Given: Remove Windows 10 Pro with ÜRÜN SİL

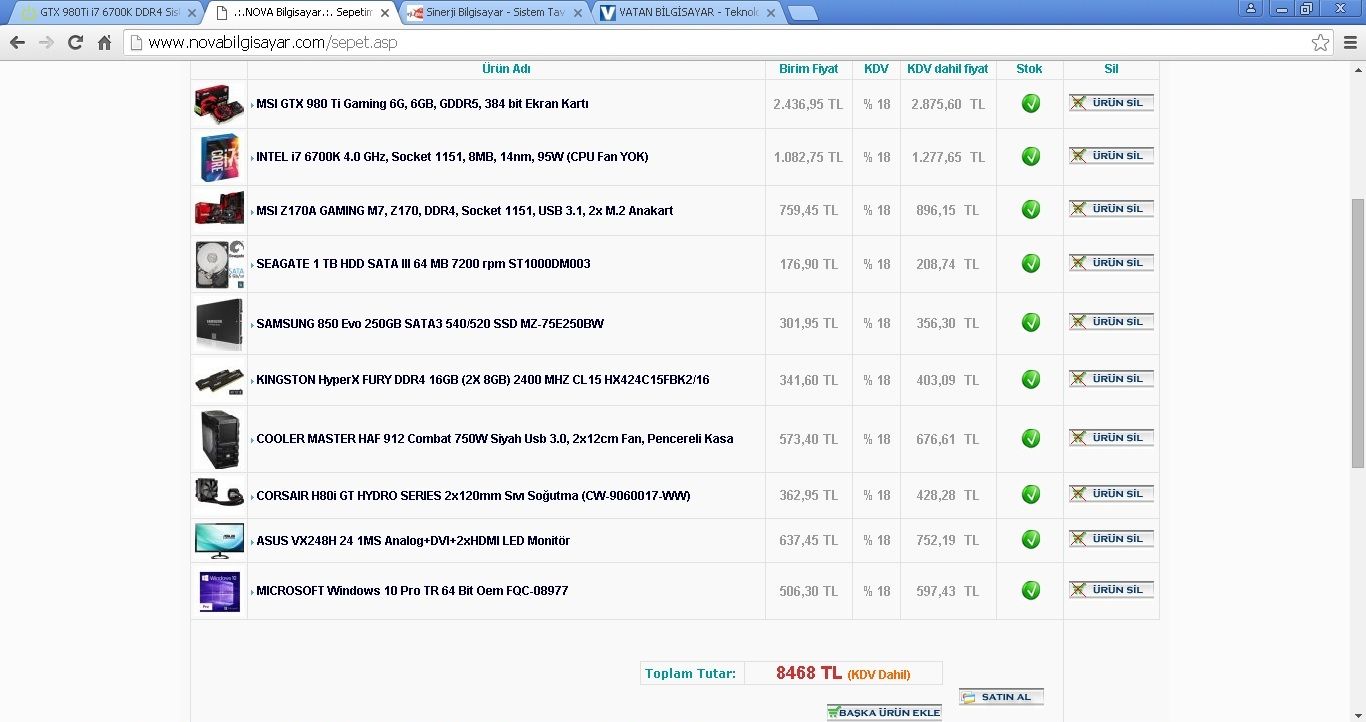Looking at the screenshot, I should [1111, 590].
